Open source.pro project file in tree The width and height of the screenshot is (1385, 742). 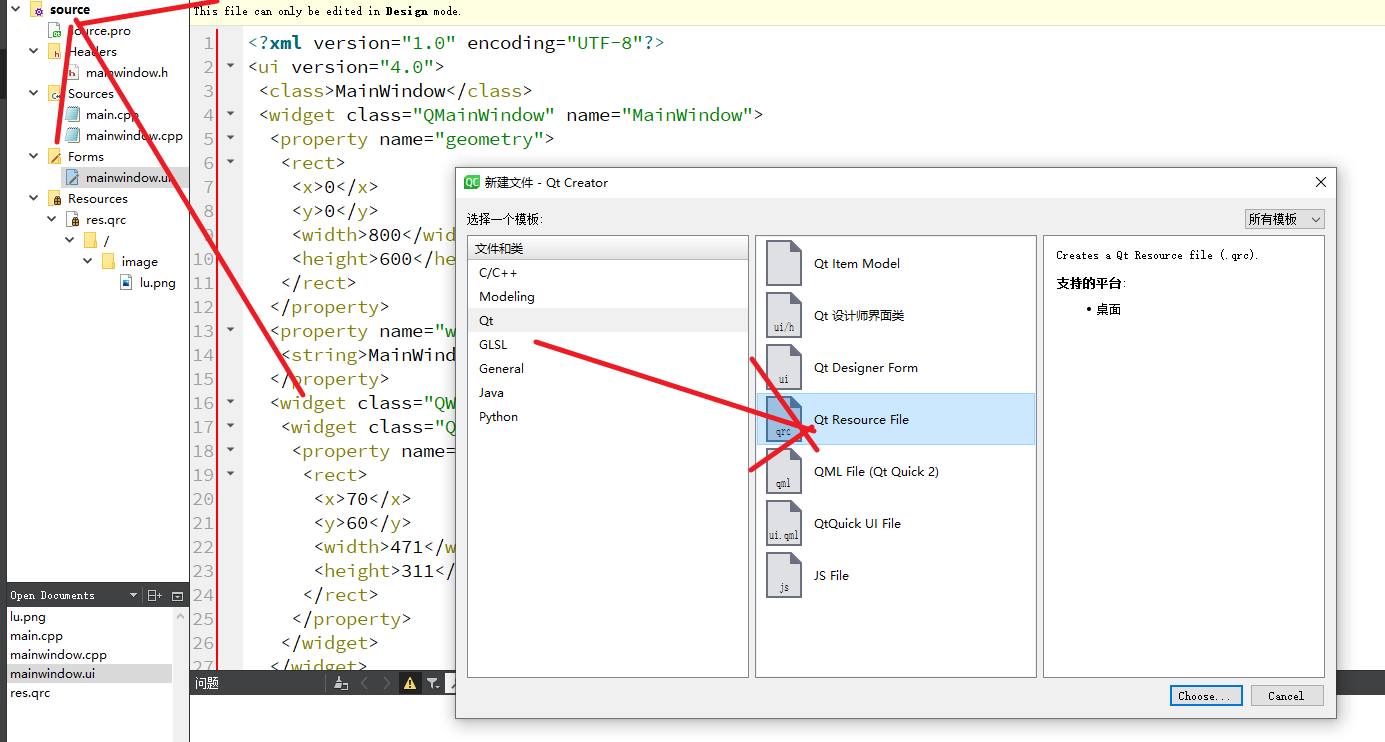tap(99, 31)
